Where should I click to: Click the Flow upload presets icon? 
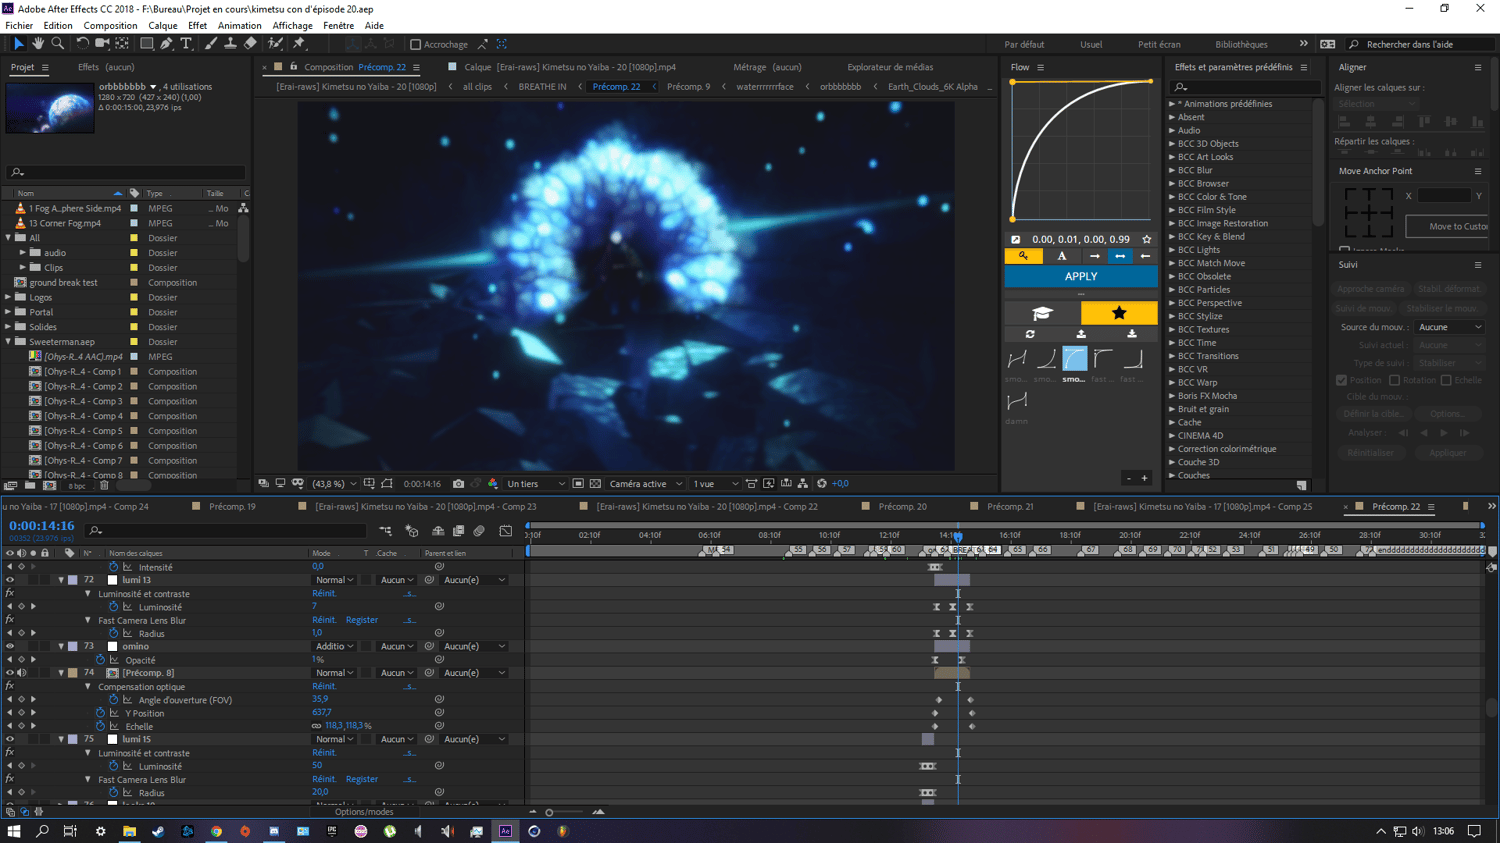[1081, 334]
